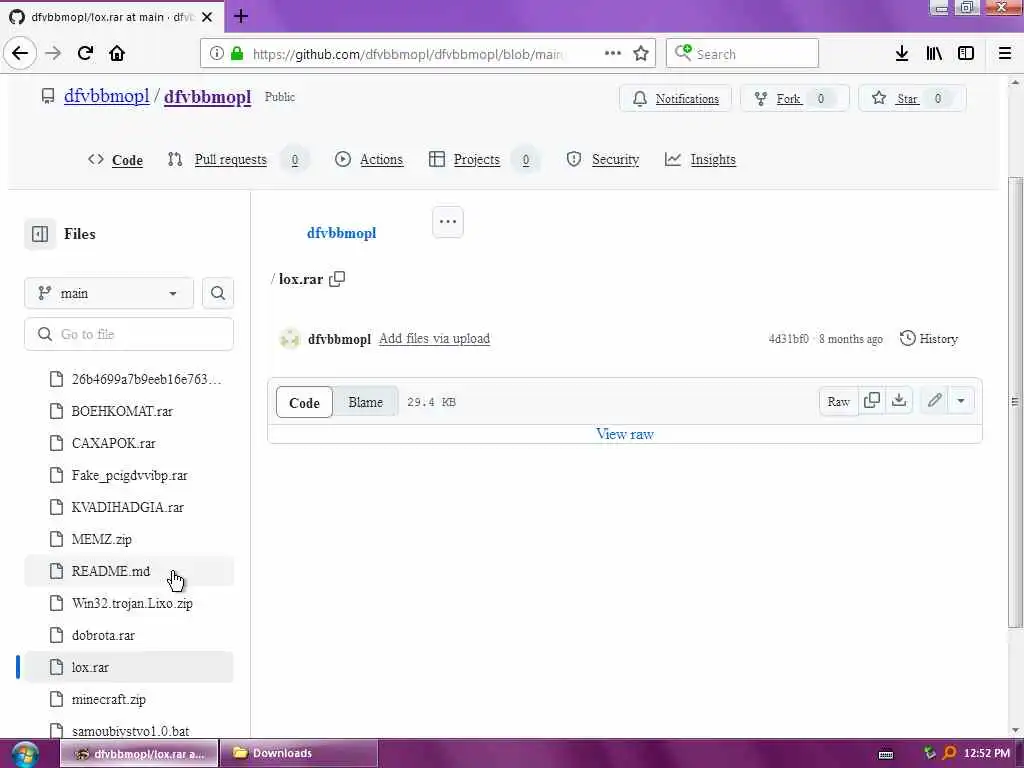Screen dimensions: 1024x768
Task: Open the page actions three-dot menu in the address bar
Action: pyautogui.click(x=613, y=54)
